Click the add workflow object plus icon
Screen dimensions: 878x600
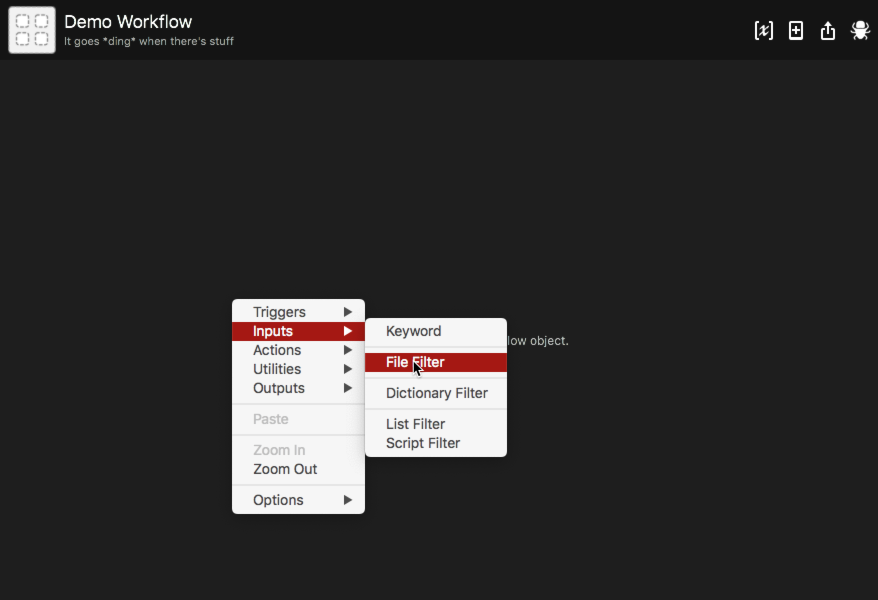796,31
